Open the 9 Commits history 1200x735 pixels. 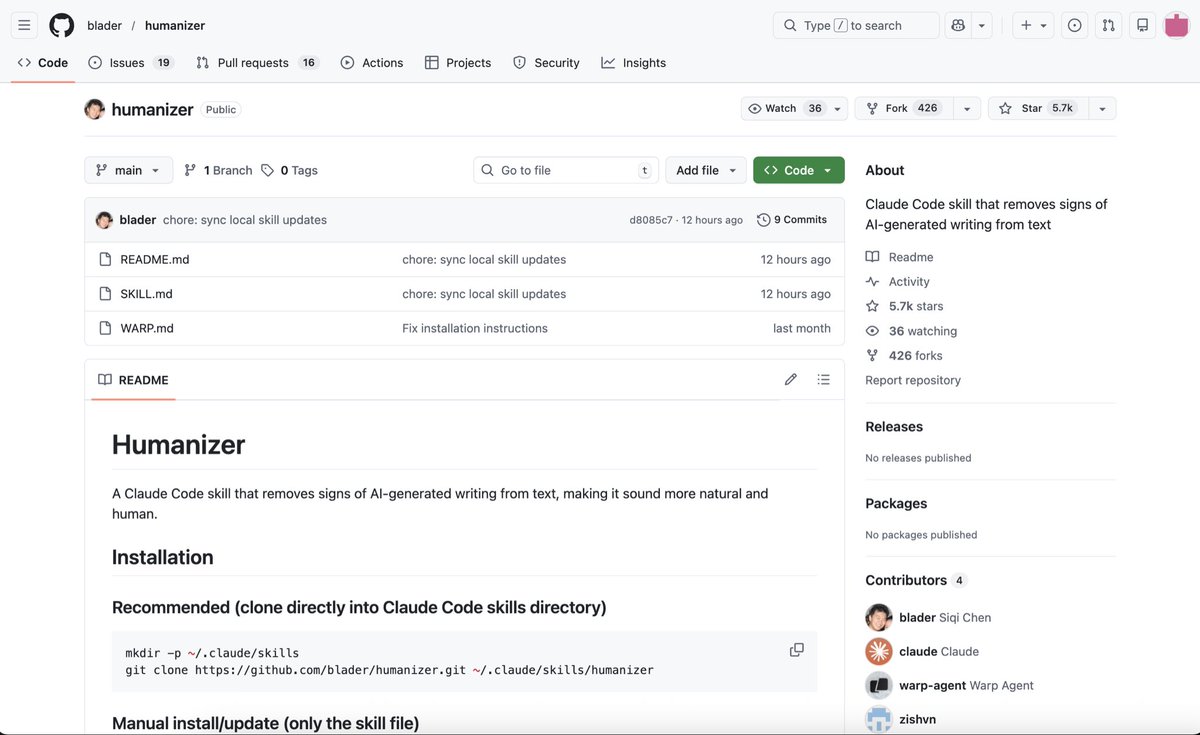[792, 219]
